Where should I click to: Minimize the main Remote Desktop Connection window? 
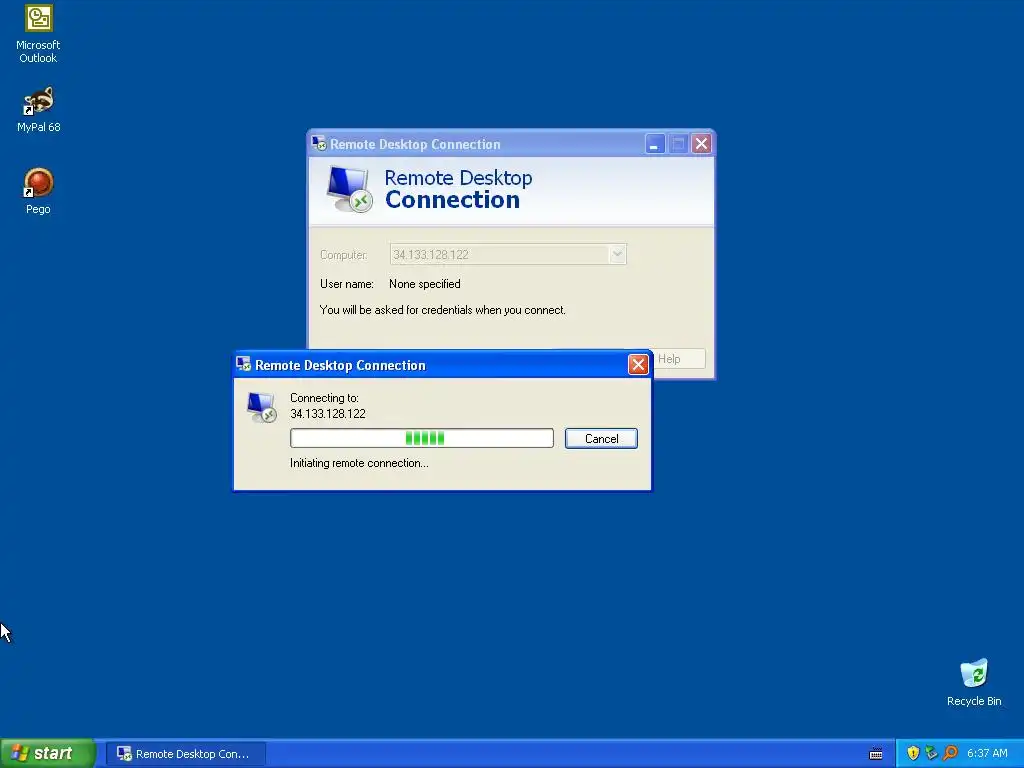coord(654,144)
